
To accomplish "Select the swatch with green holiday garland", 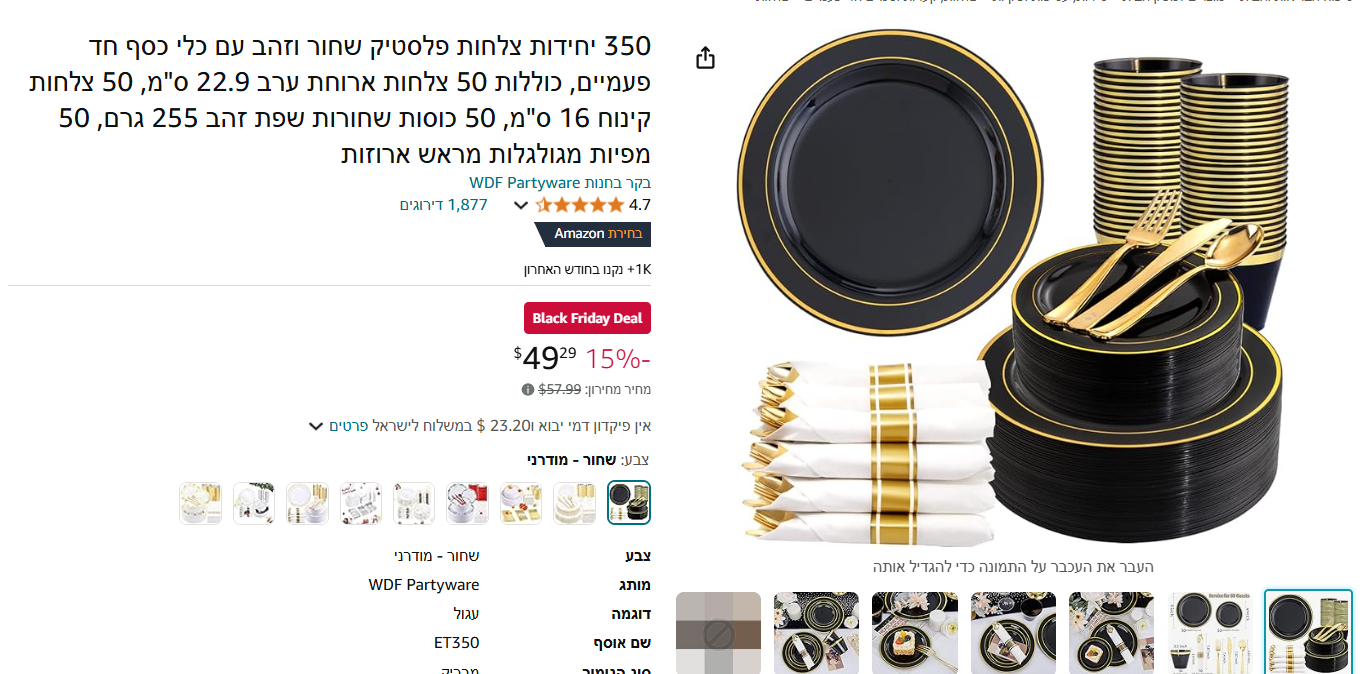I will point(254,503).
